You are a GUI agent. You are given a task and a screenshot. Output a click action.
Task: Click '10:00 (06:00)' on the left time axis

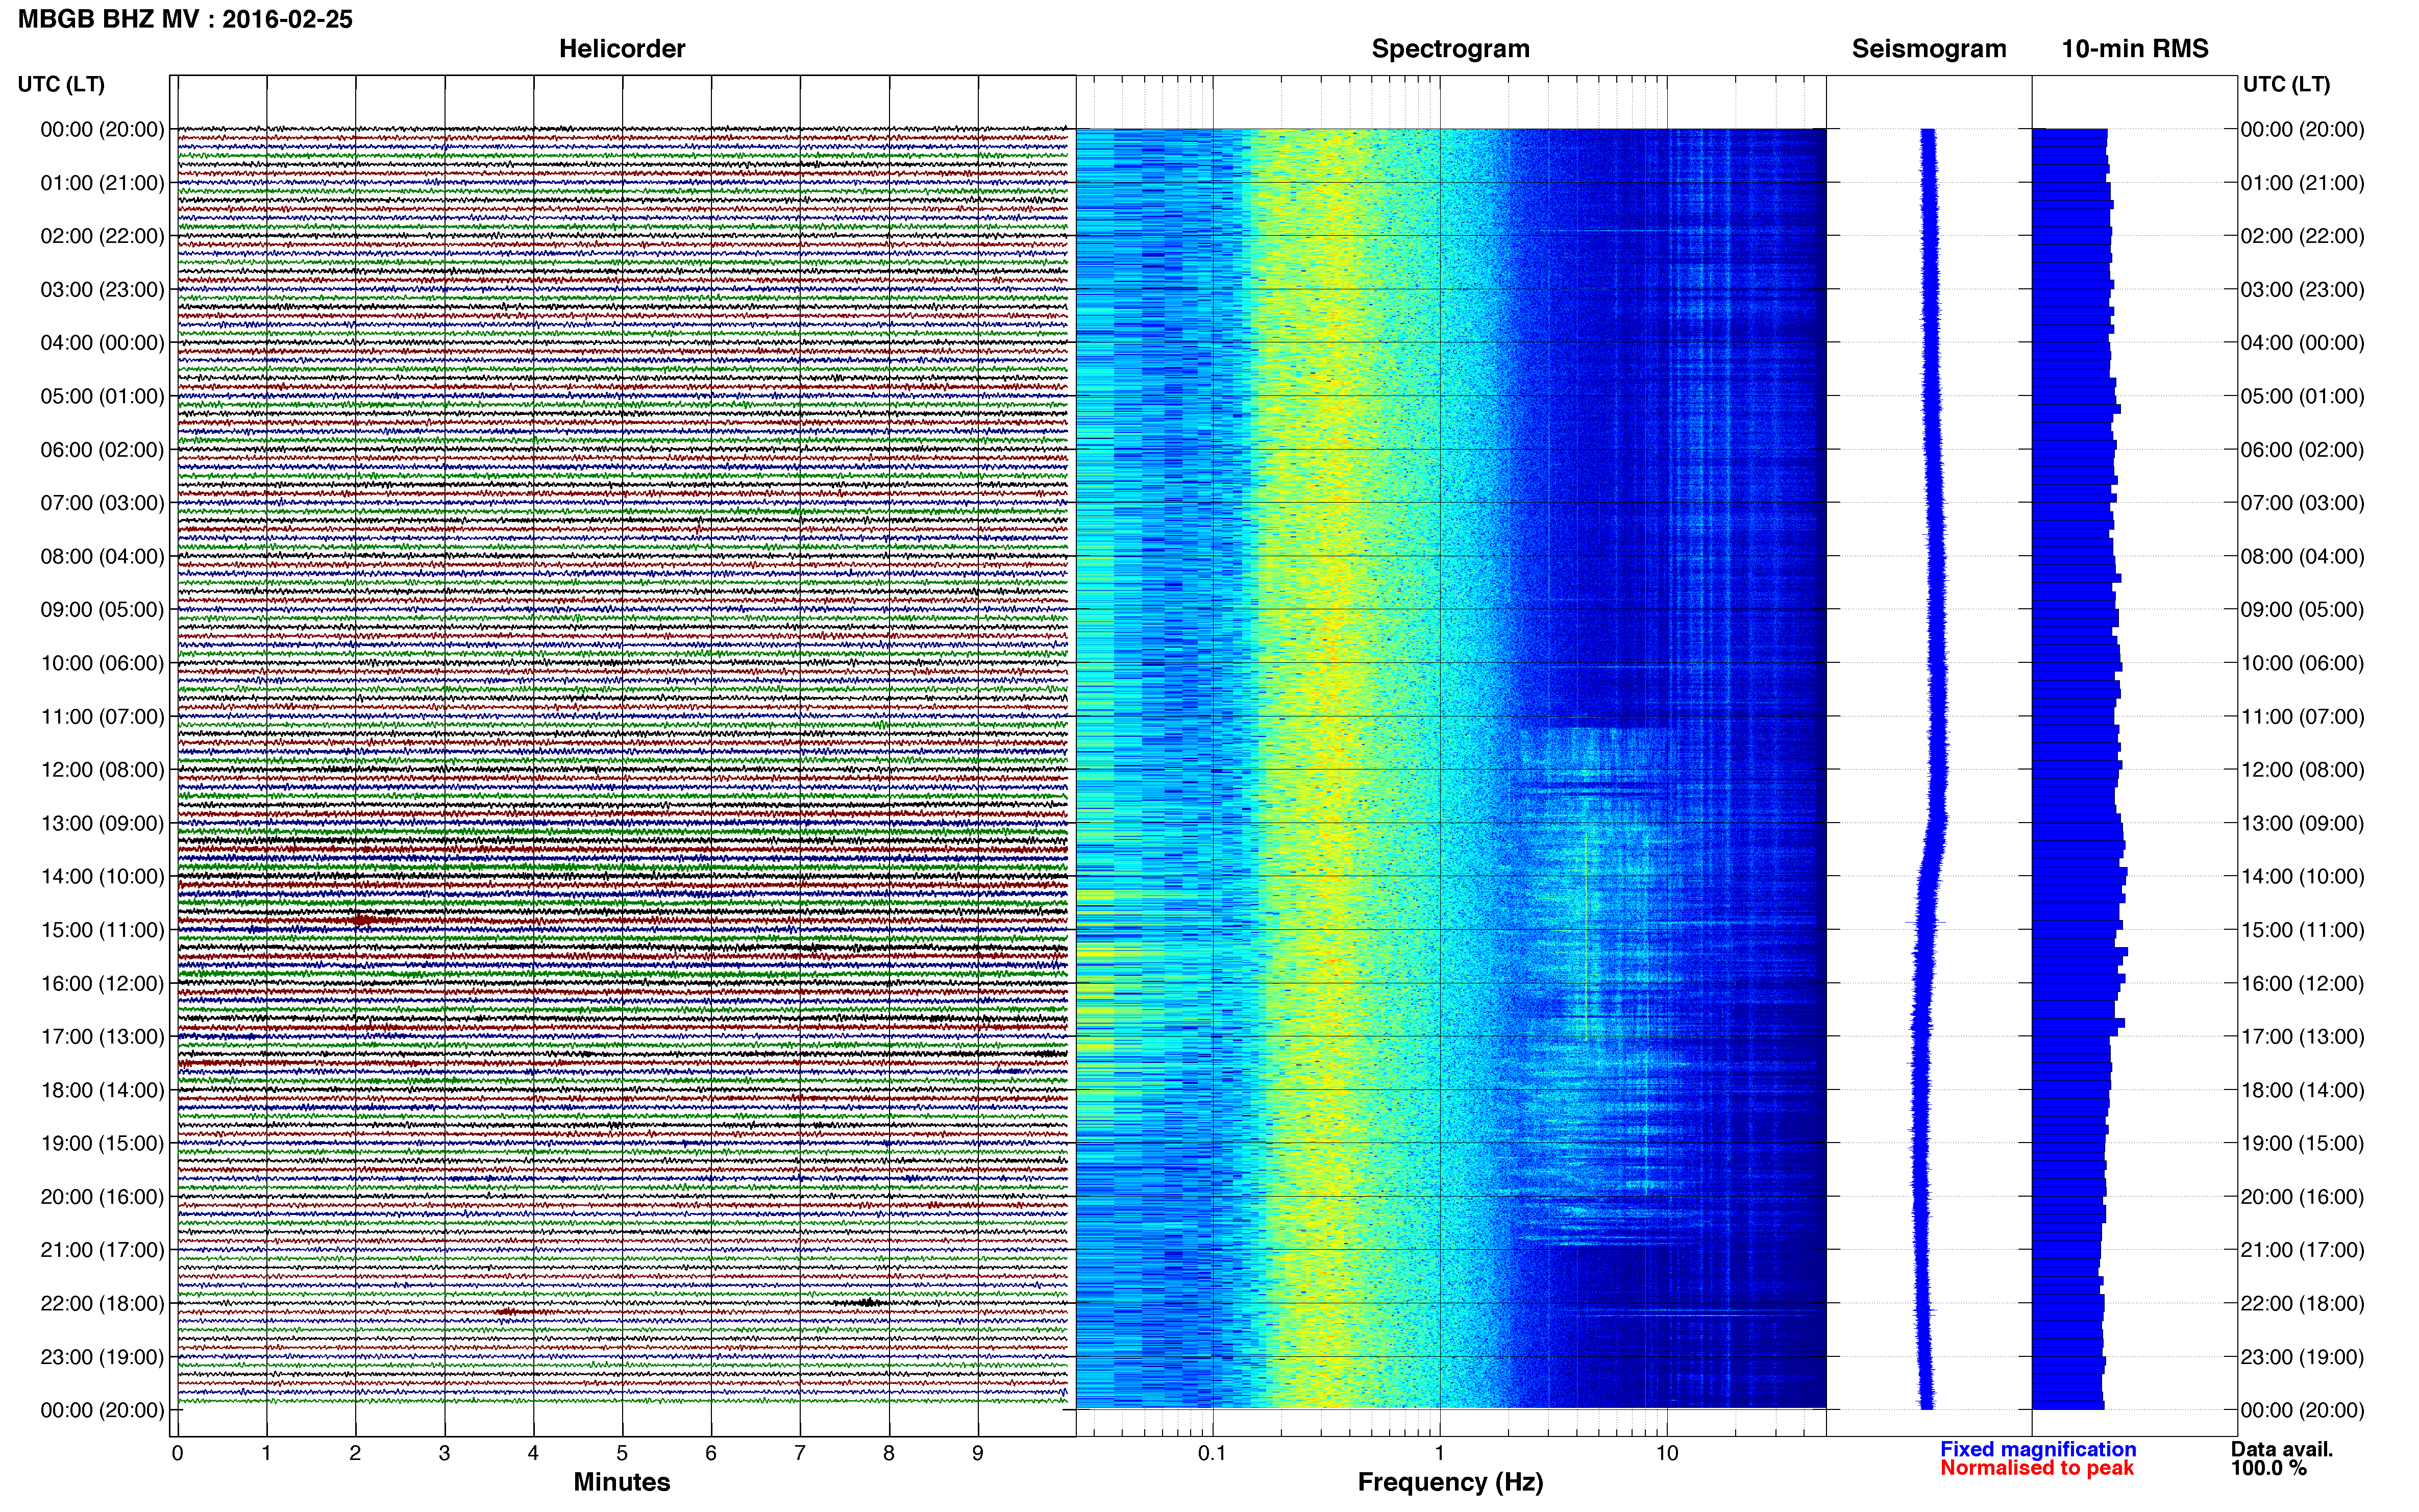click(x=102, y=663)
